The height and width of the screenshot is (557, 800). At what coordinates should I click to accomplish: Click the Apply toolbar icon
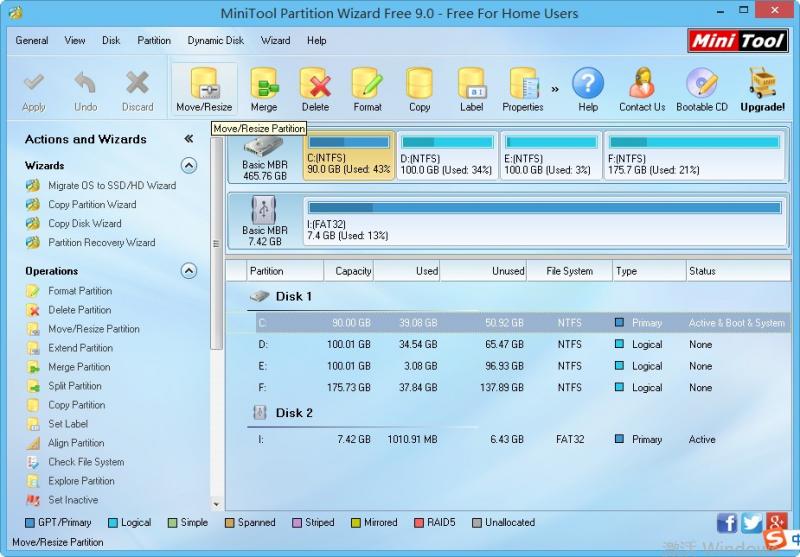(34, 91)
